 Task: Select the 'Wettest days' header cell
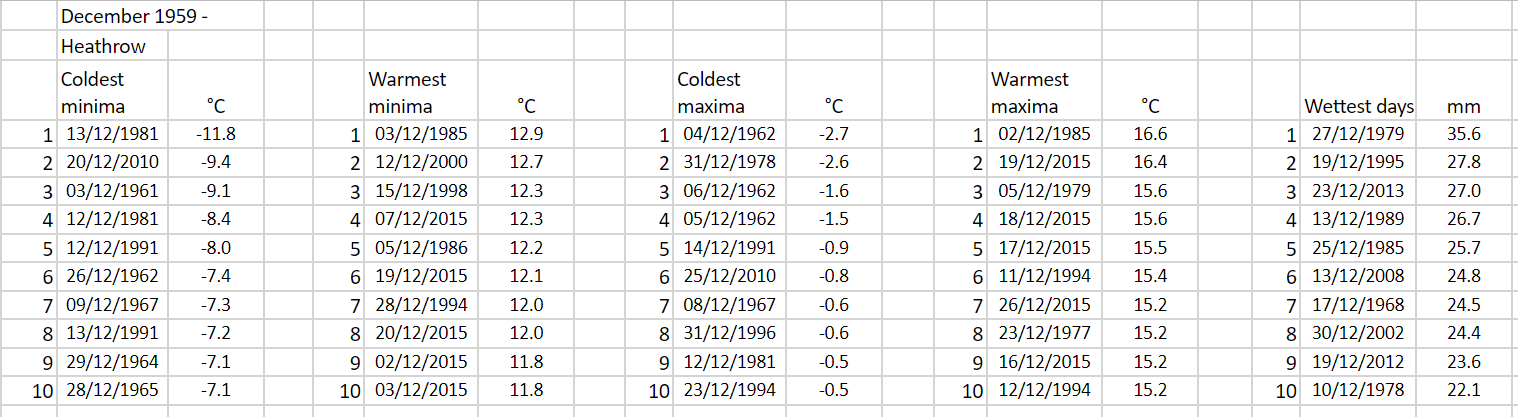coord(1358,106)
